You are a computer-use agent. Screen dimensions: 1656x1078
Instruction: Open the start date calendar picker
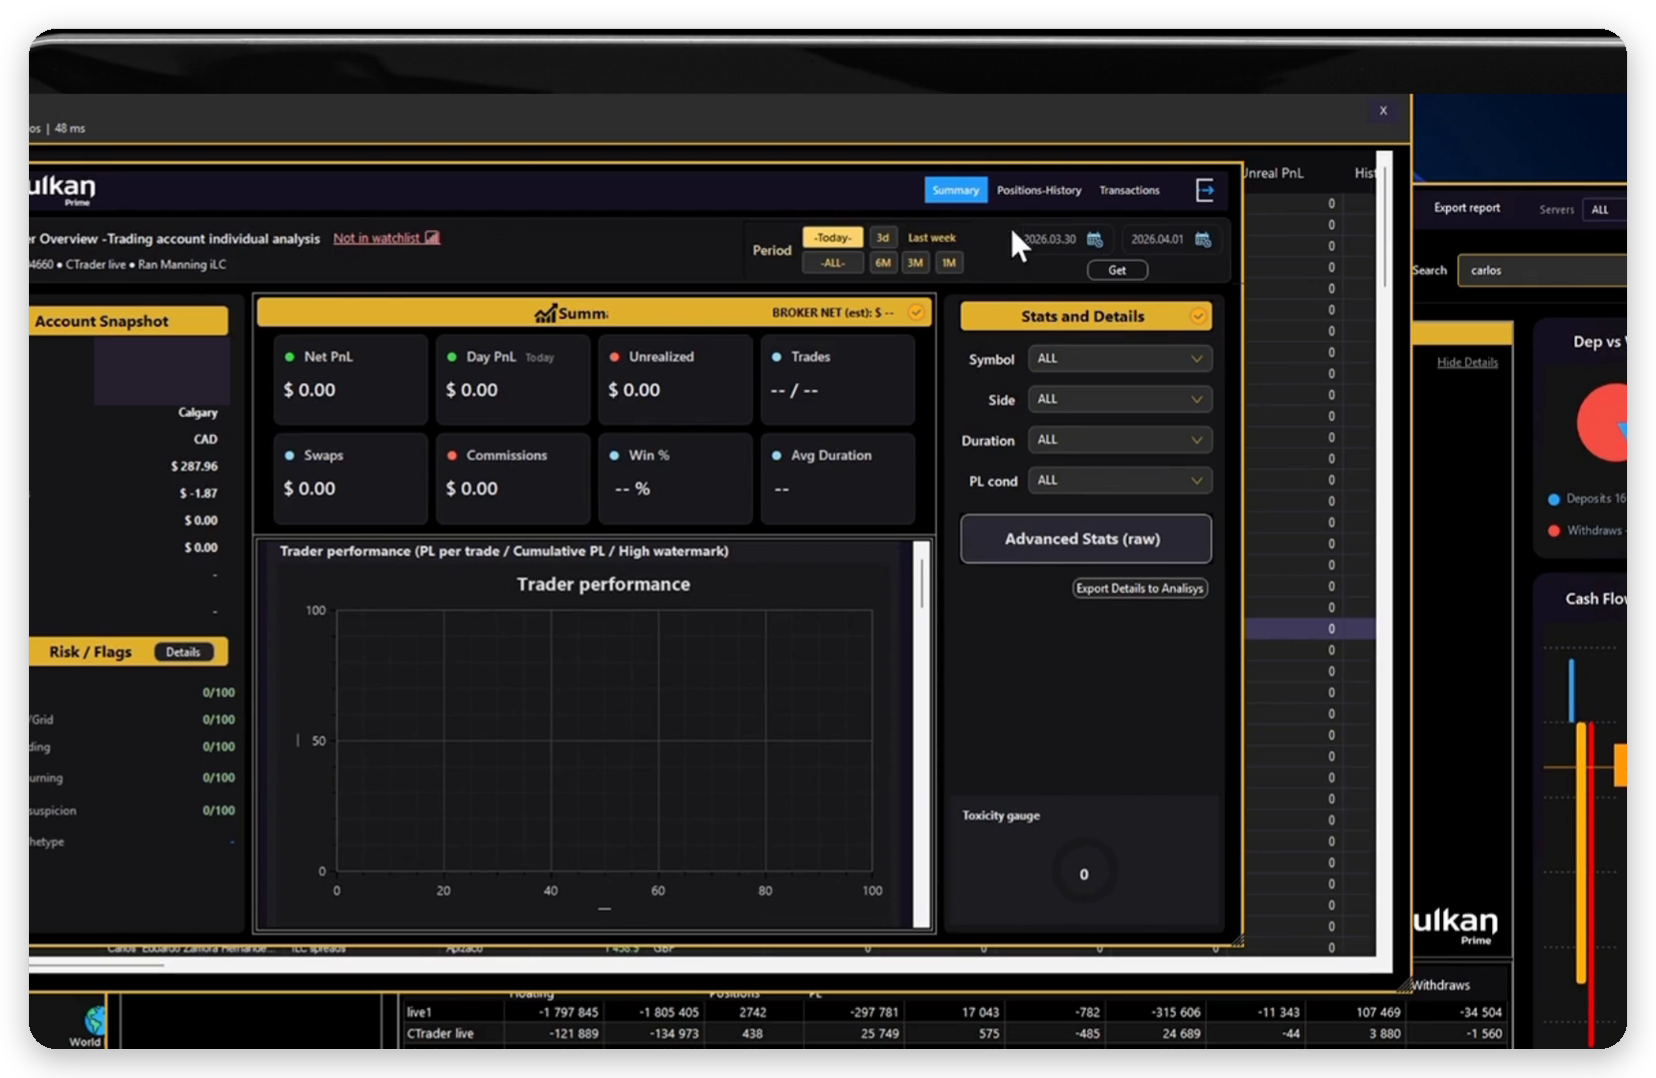tap(1095, 239)
